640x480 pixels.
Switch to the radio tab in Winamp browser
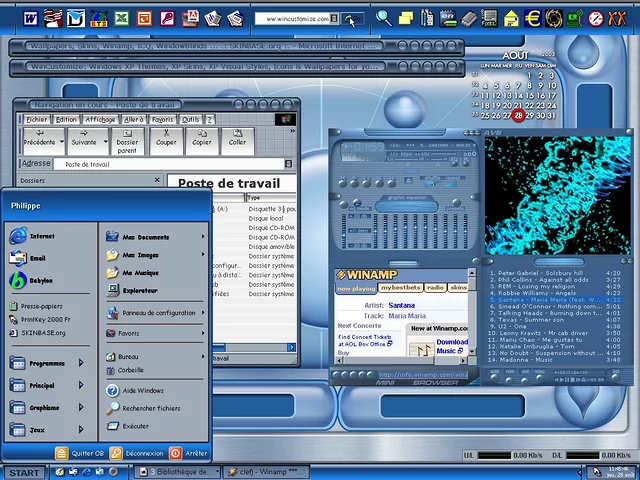click(x=435, y=288)
